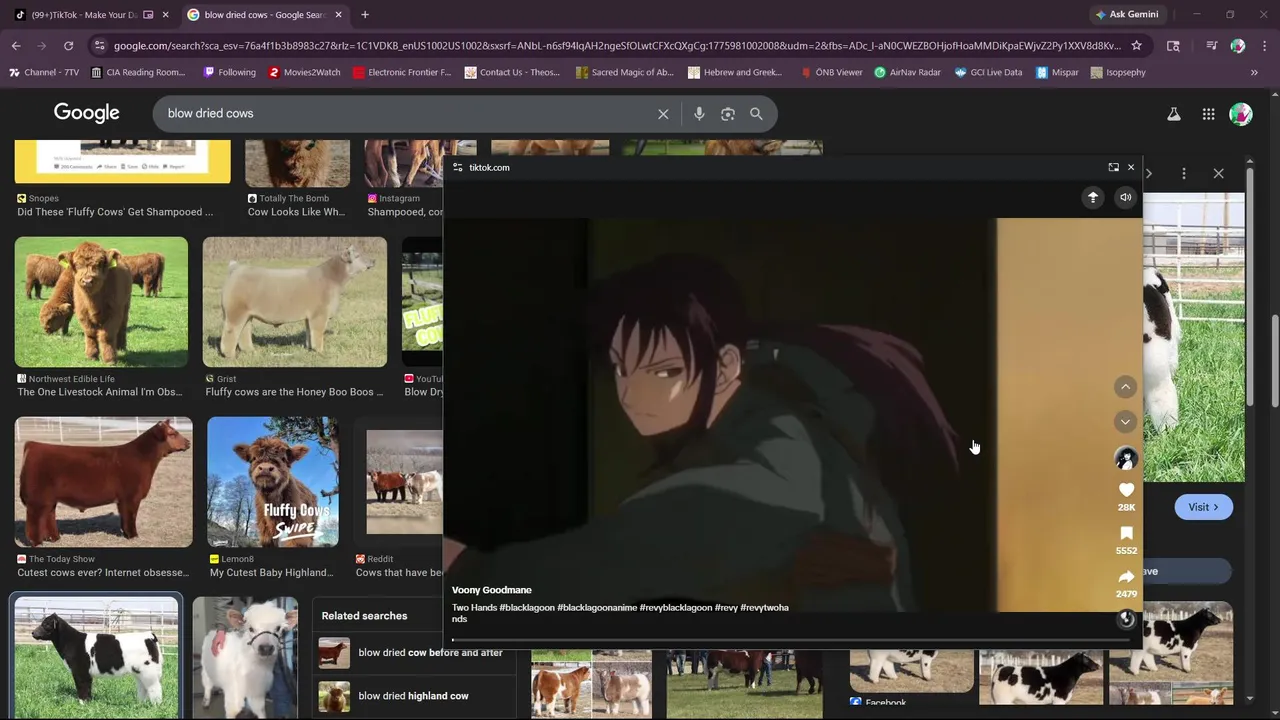Open Lemon8 Fluffy Cows Swipe thumbnail
This screenshot has width=1280, height=720.
[273, 482]
